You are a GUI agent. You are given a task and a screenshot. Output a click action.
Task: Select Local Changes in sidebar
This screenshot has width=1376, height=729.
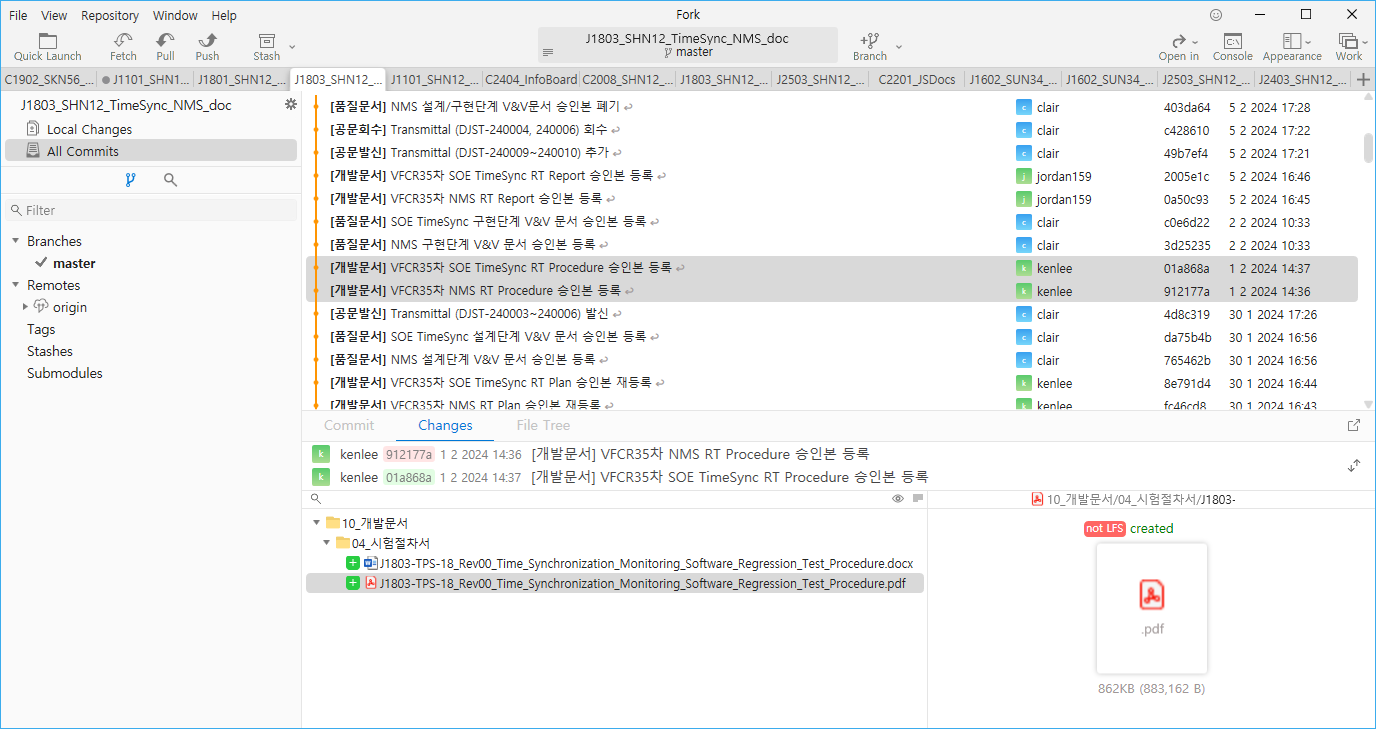point(89,129)
